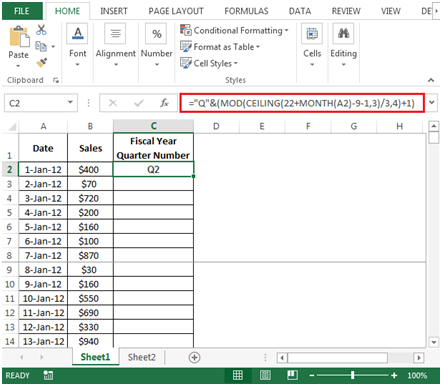
Task: Click in the formula bar input
Action: pyautogui.click(x=302, y=103)
